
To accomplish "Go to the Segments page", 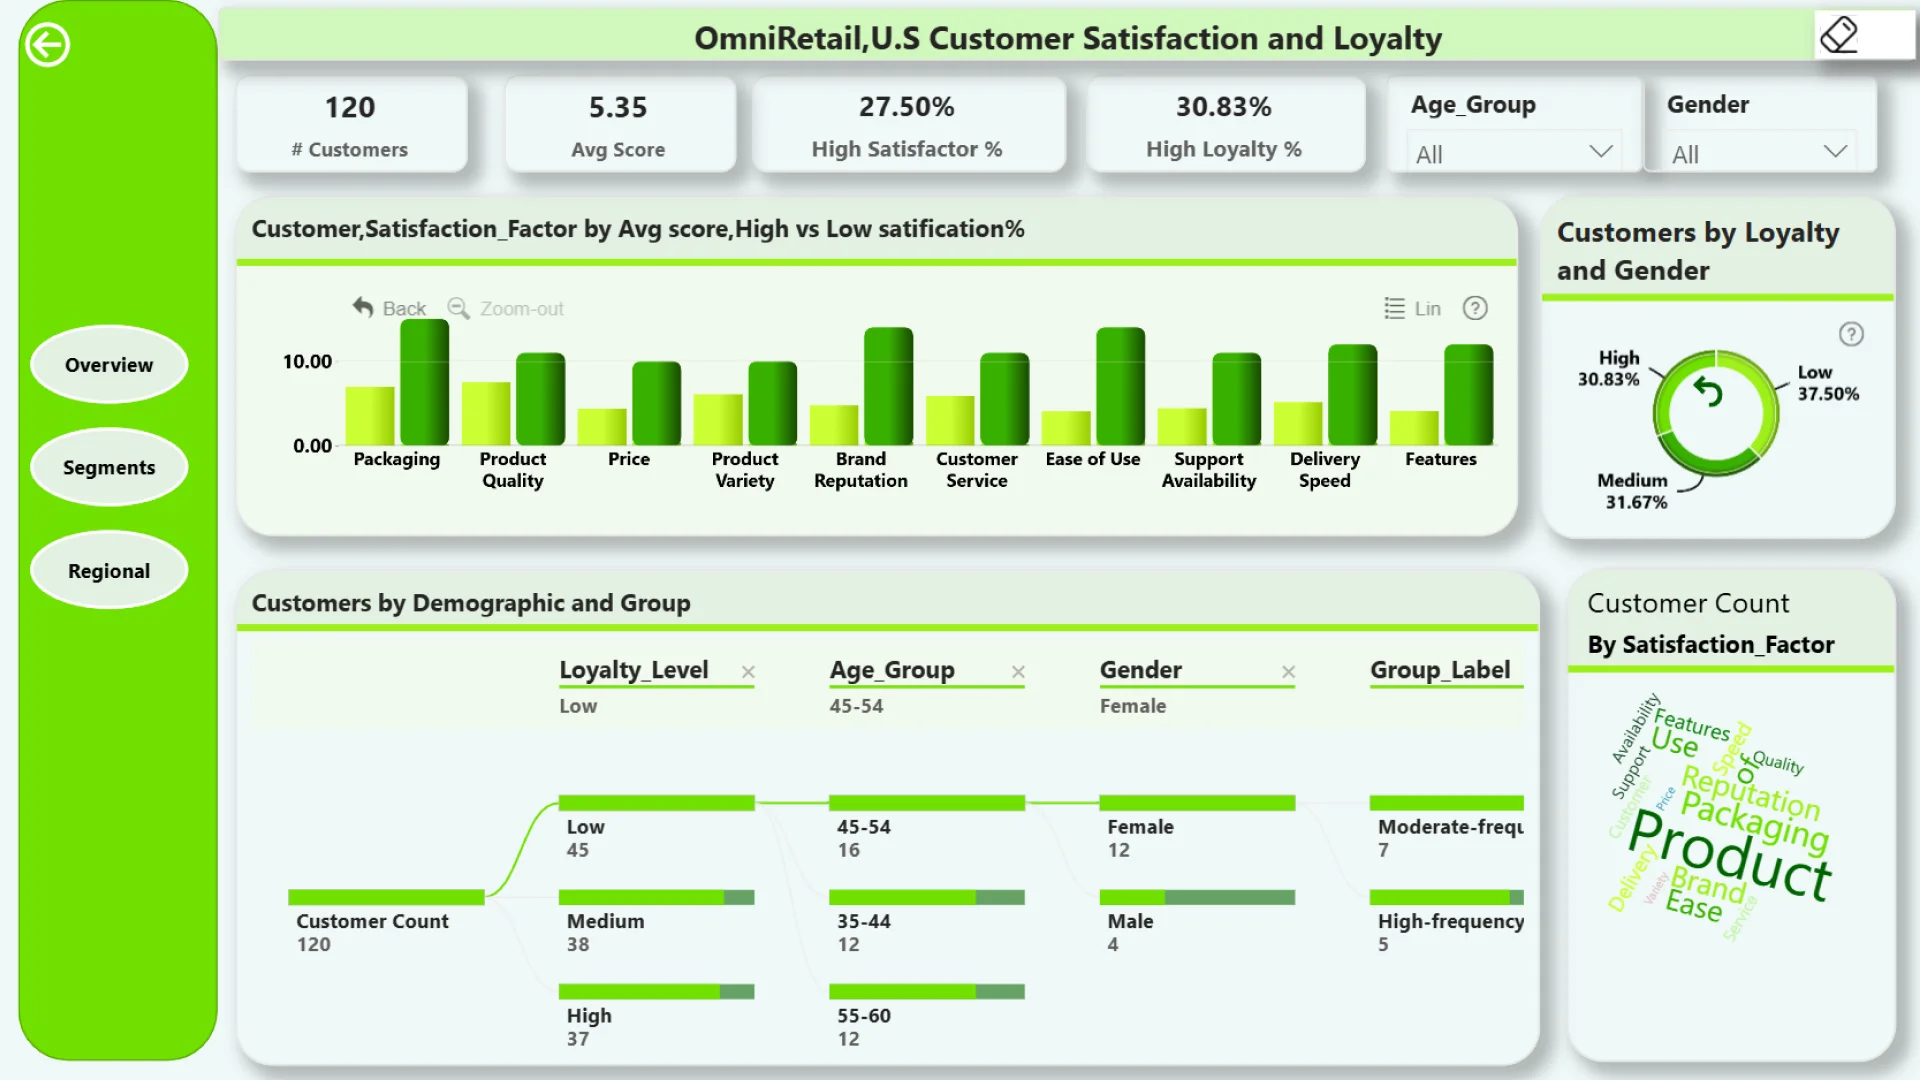I will 109,467.
